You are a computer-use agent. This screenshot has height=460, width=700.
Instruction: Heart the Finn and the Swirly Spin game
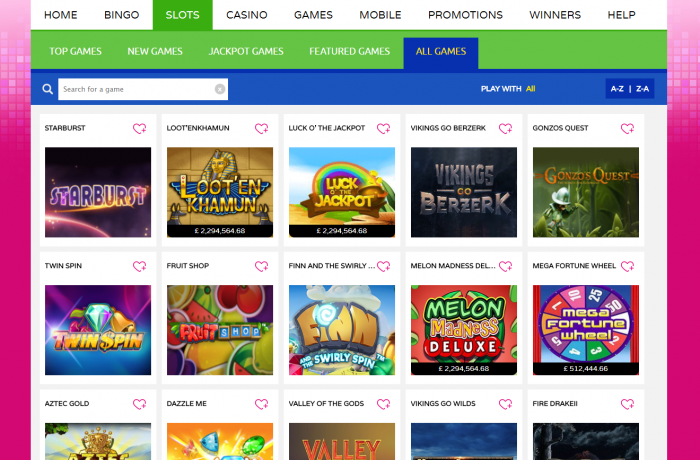click(383, 266)
